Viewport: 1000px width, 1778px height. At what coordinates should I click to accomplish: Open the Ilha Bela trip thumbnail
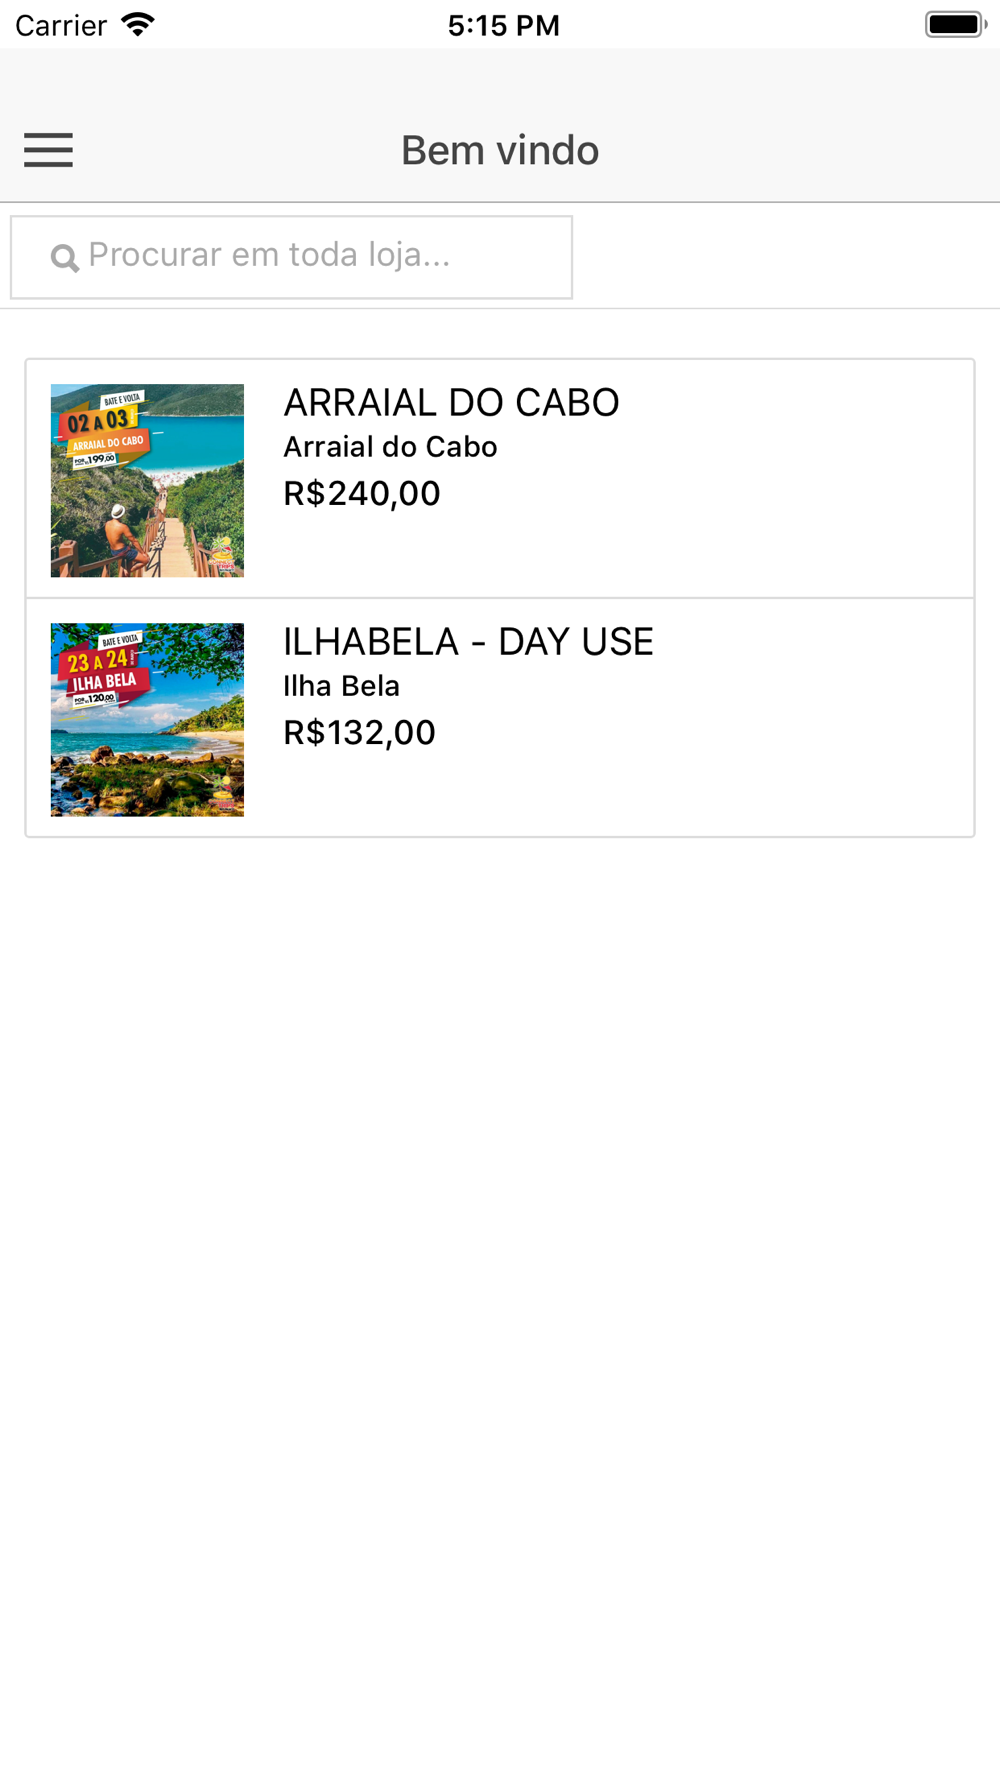pos(147,720)
